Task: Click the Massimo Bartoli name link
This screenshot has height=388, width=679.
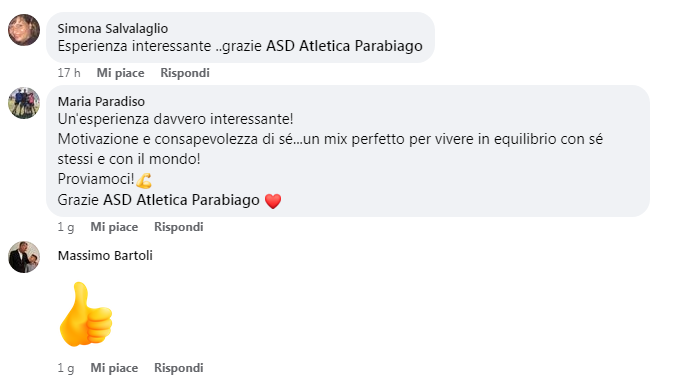Action: [x=105, y=255]
